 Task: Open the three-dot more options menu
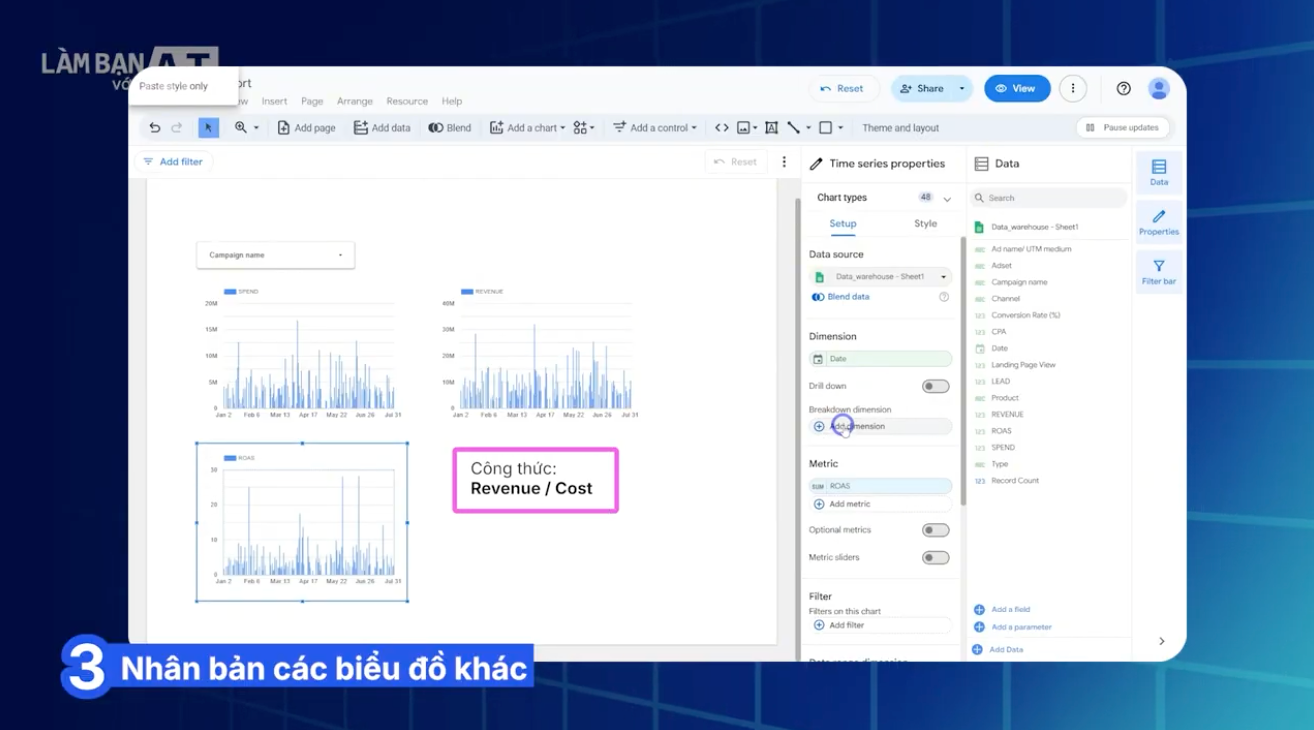[1072, 88]
